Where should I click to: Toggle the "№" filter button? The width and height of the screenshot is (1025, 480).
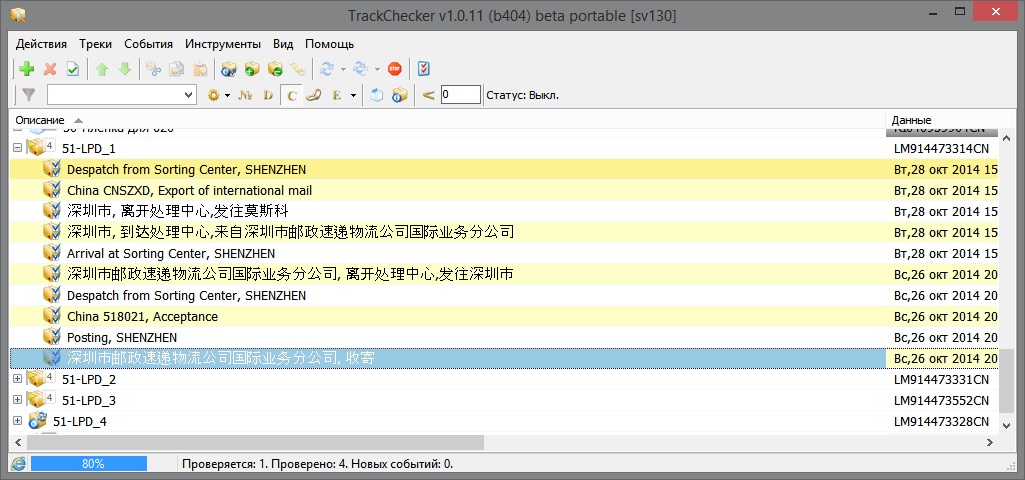[x=245, y=95]
